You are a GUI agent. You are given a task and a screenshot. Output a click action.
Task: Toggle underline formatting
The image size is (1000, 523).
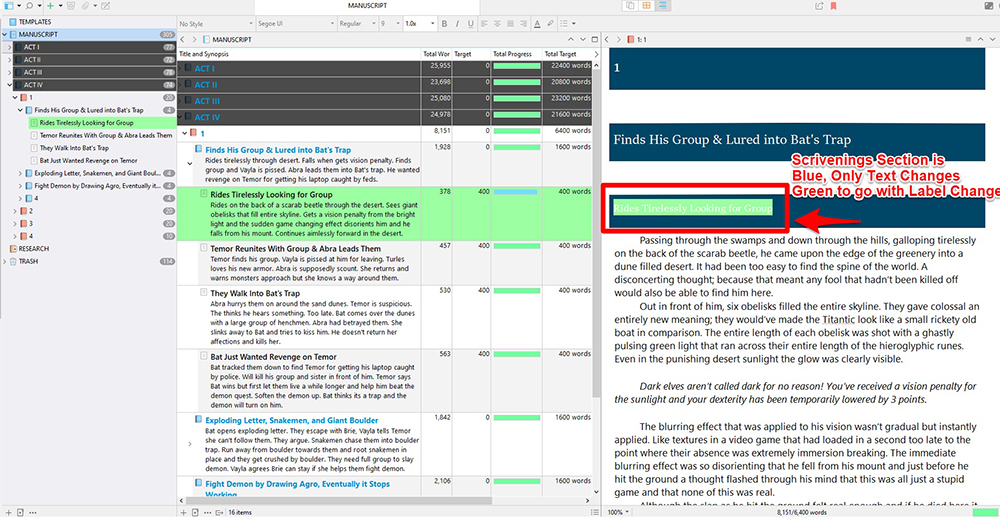[x=471, y=24]
